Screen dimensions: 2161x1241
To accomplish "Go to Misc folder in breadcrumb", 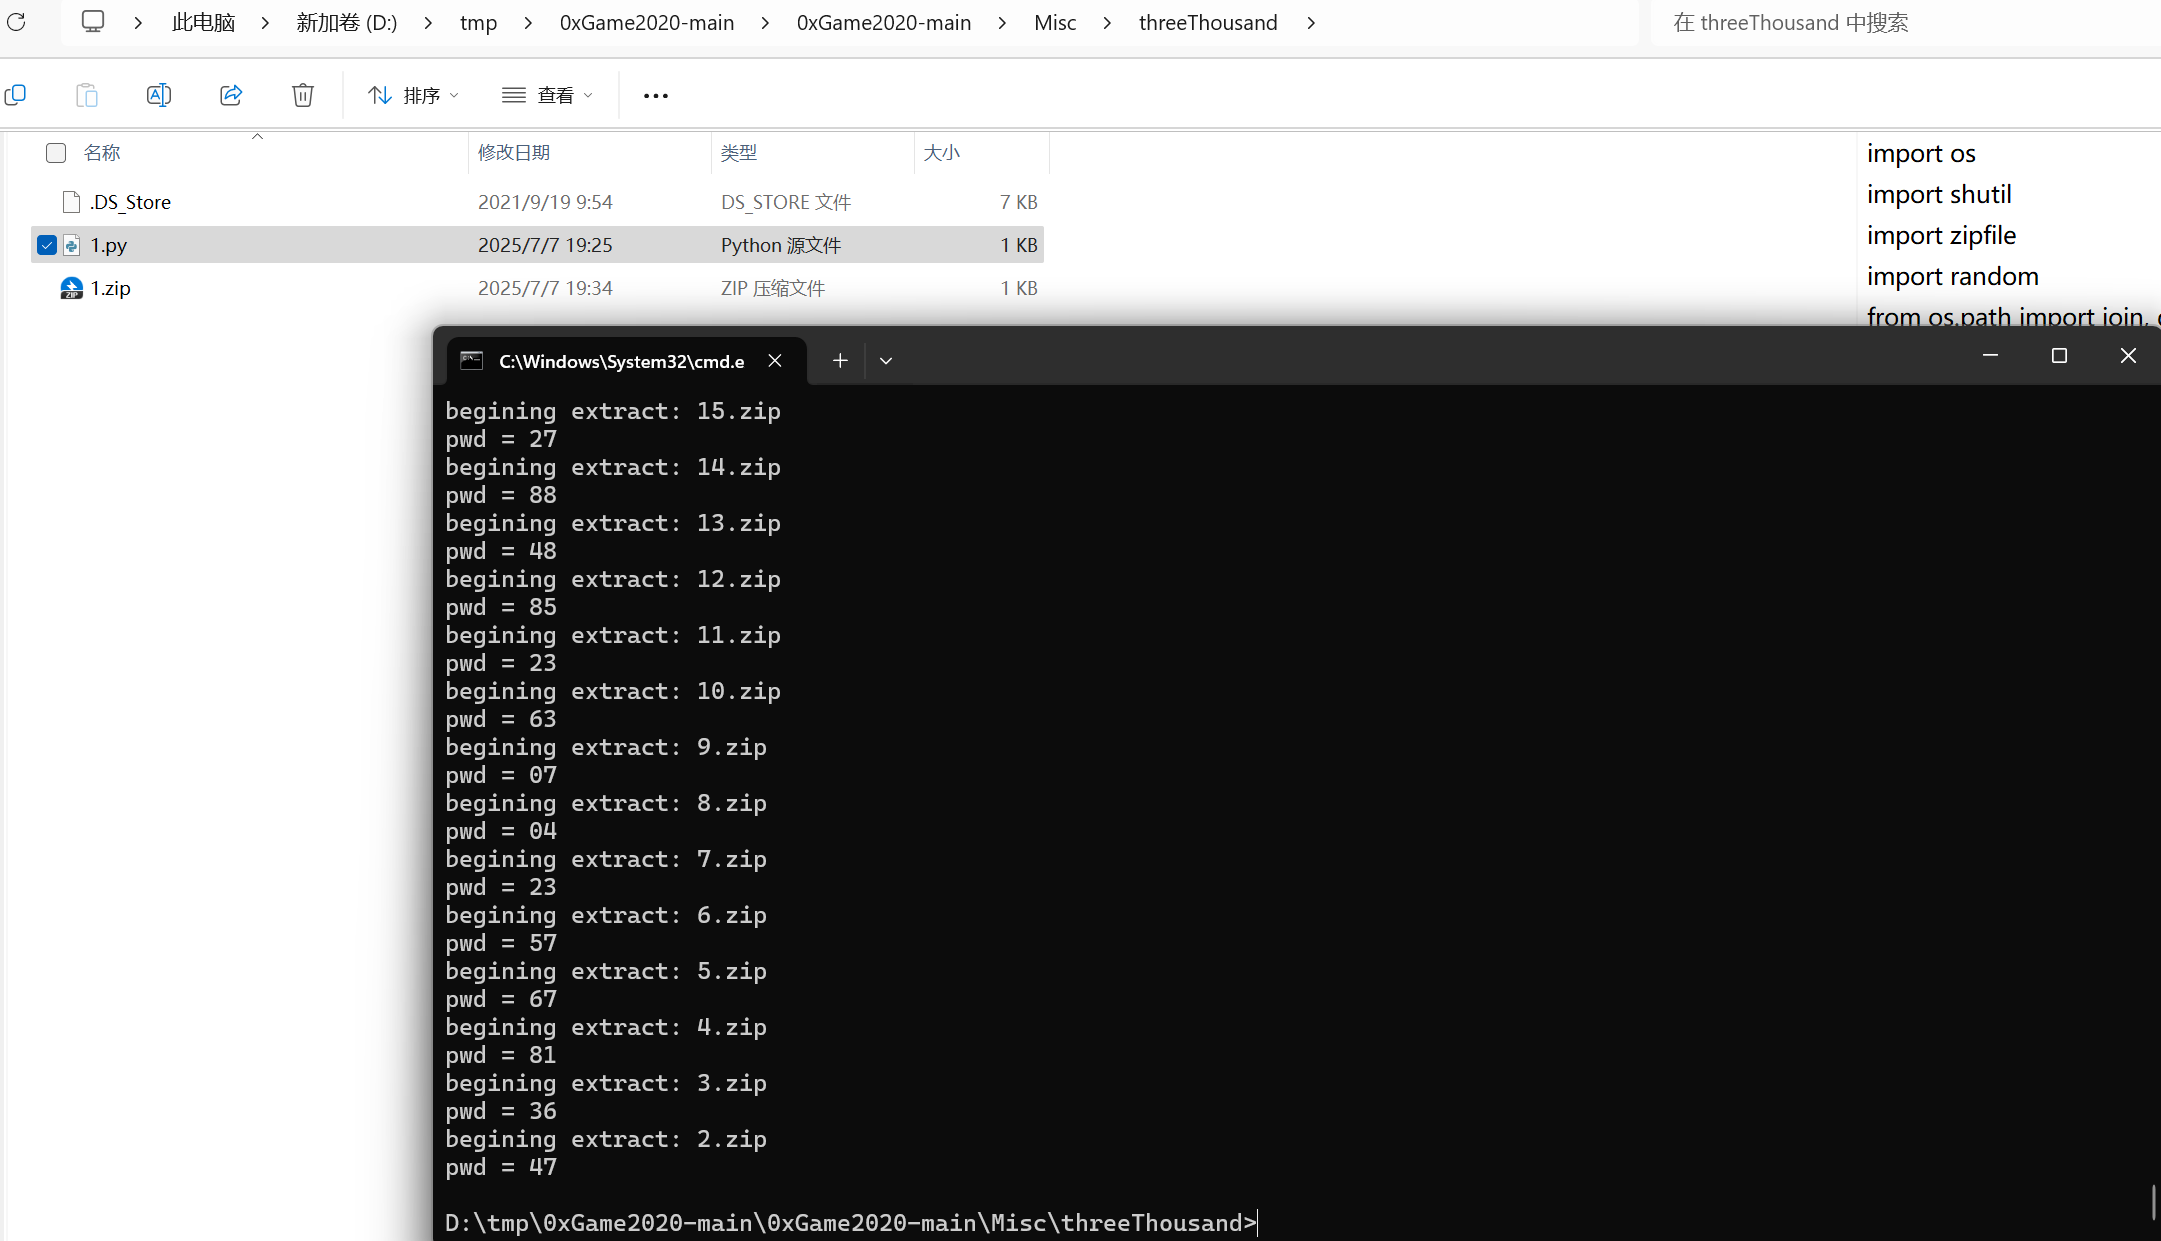I will (1055, 22).
